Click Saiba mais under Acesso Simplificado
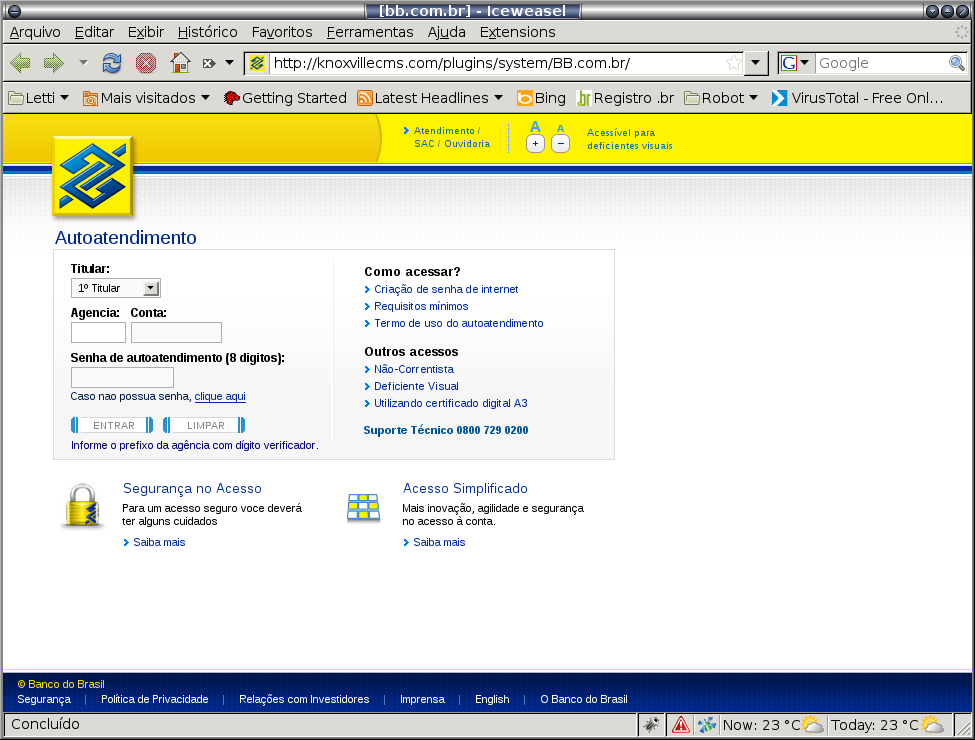Viewport: 975px width, 740px height. tap(439, 542)
